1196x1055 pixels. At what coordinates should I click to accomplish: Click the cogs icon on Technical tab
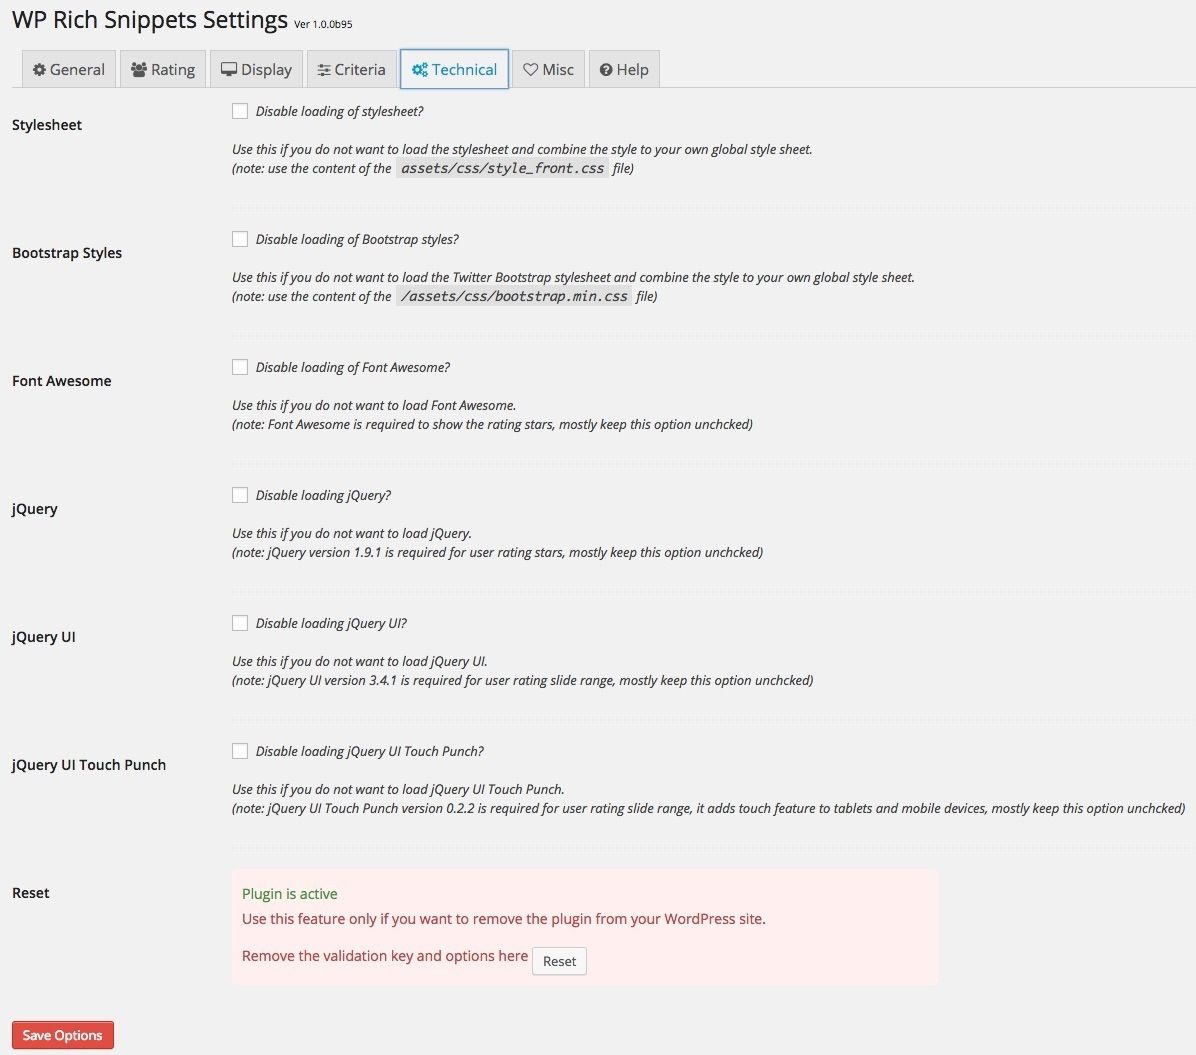[420, 69]
